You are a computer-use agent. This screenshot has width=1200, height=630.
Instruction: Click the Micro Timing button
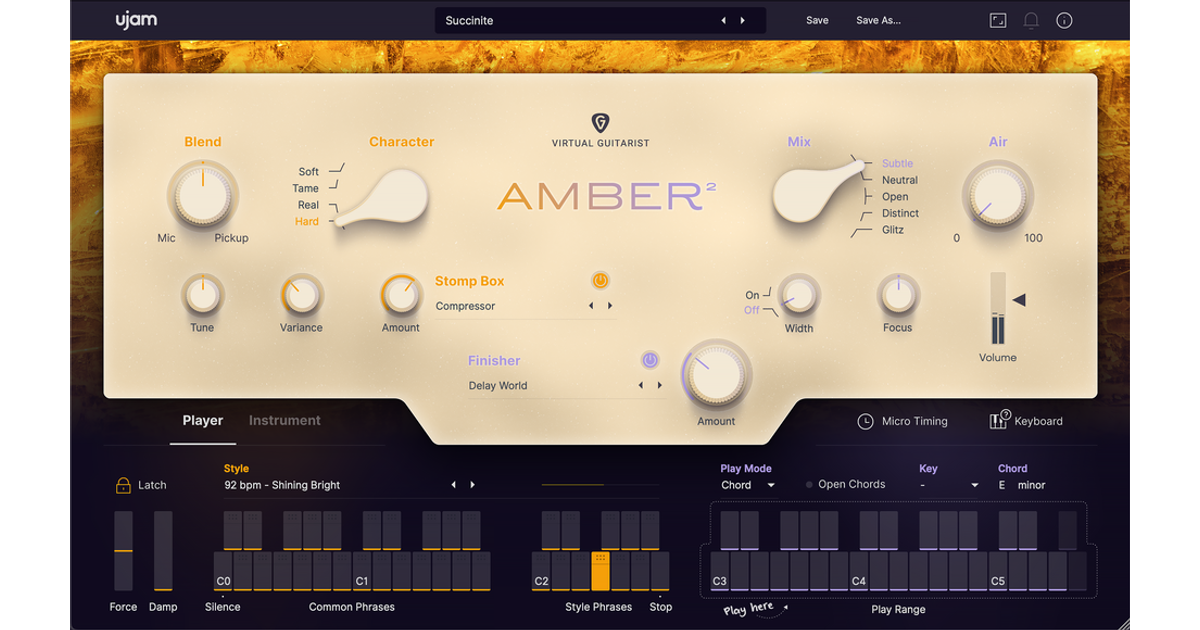click(903, 421)
